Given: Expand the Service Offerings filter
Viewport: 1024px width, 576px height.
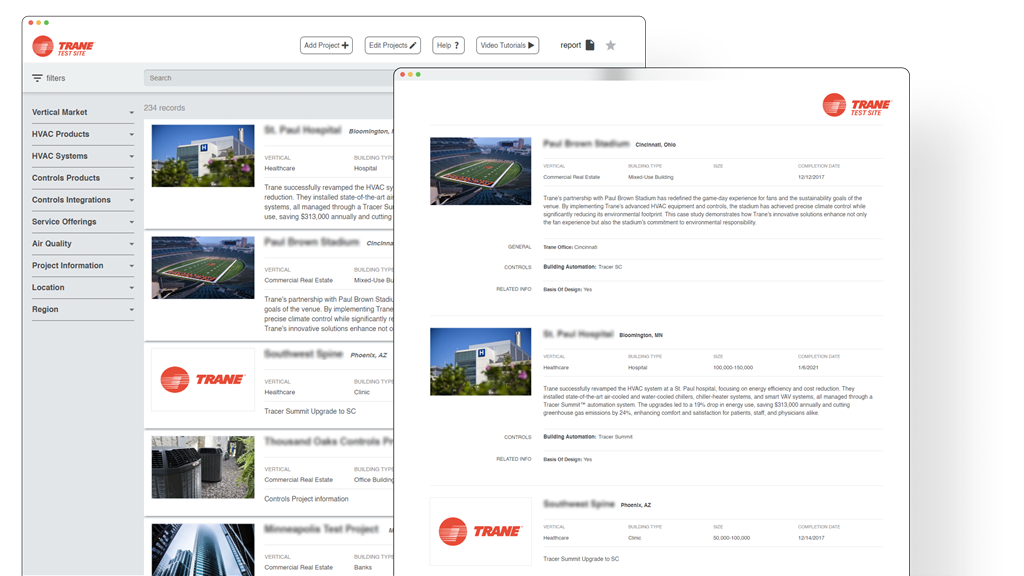Looking at the screenshot, I should [x=82, y=221].
